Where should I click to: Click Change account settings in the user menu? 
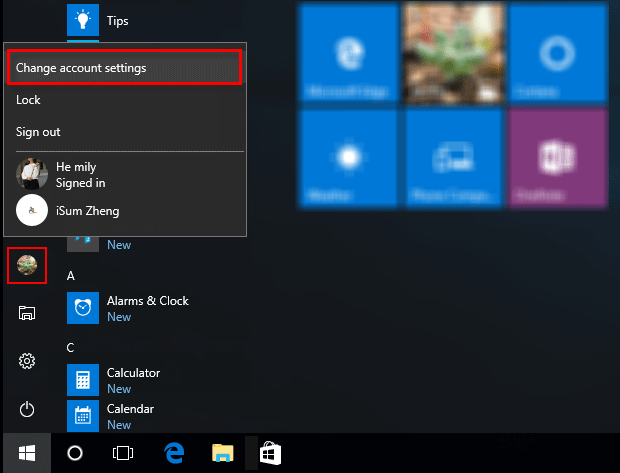[125, 68]
